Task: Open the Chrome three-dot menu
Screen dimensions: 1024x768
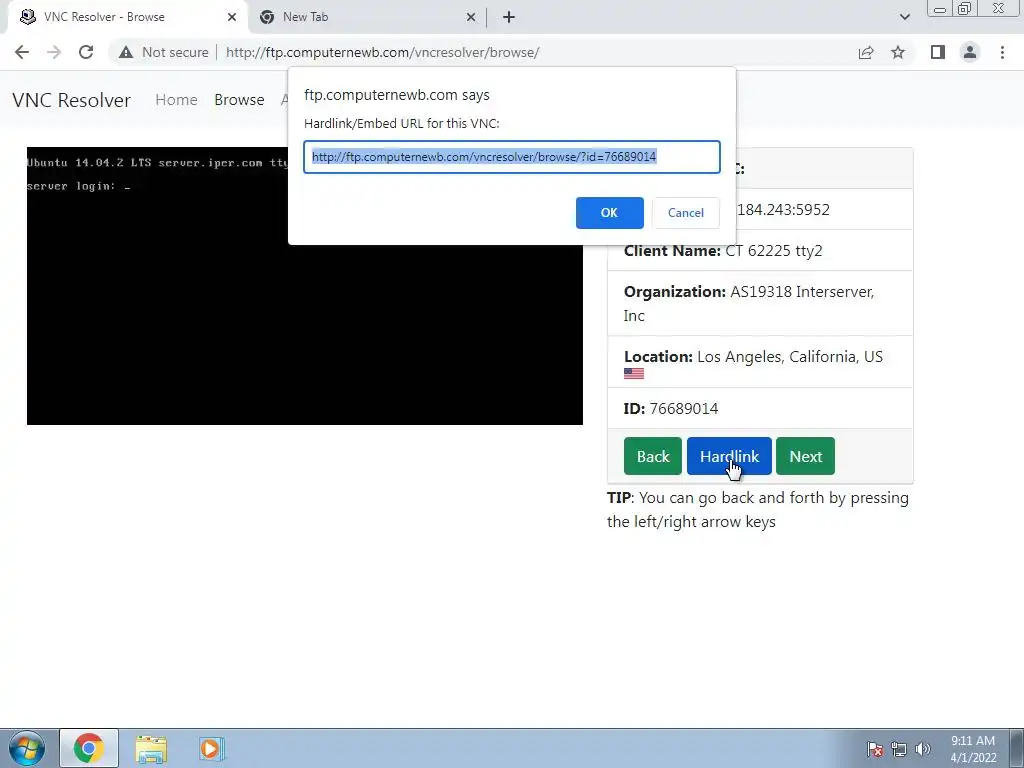Action: click(x=1002, y=52)
